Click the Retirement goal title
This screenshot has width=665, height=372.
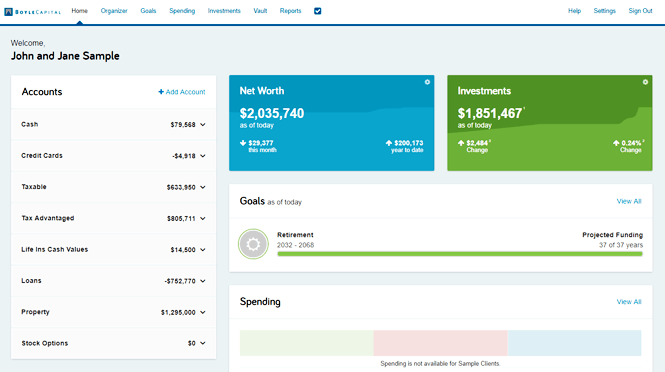pos(295,235)
